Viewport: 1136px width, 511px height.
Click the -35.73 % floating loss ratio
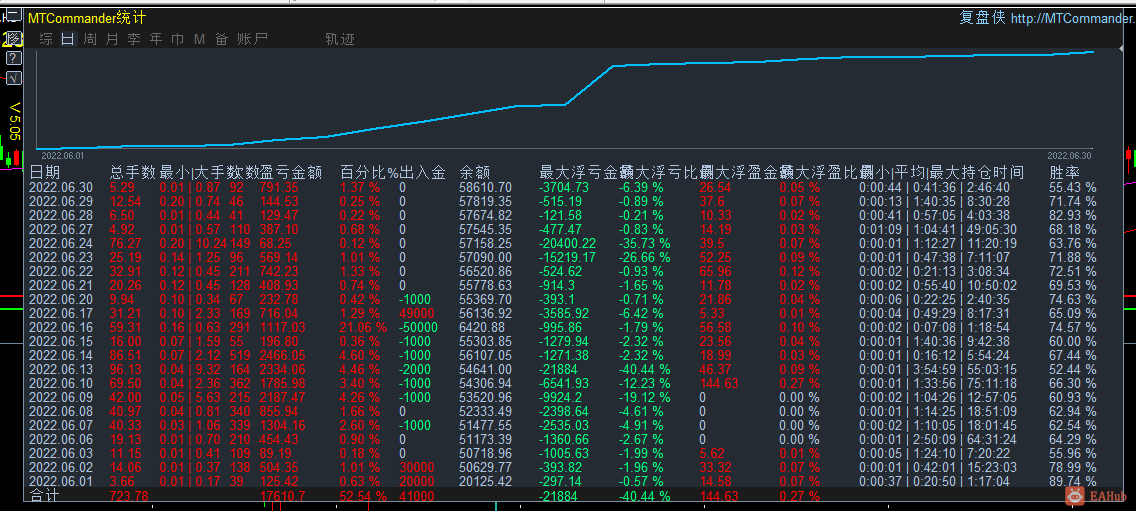point(645,243)
